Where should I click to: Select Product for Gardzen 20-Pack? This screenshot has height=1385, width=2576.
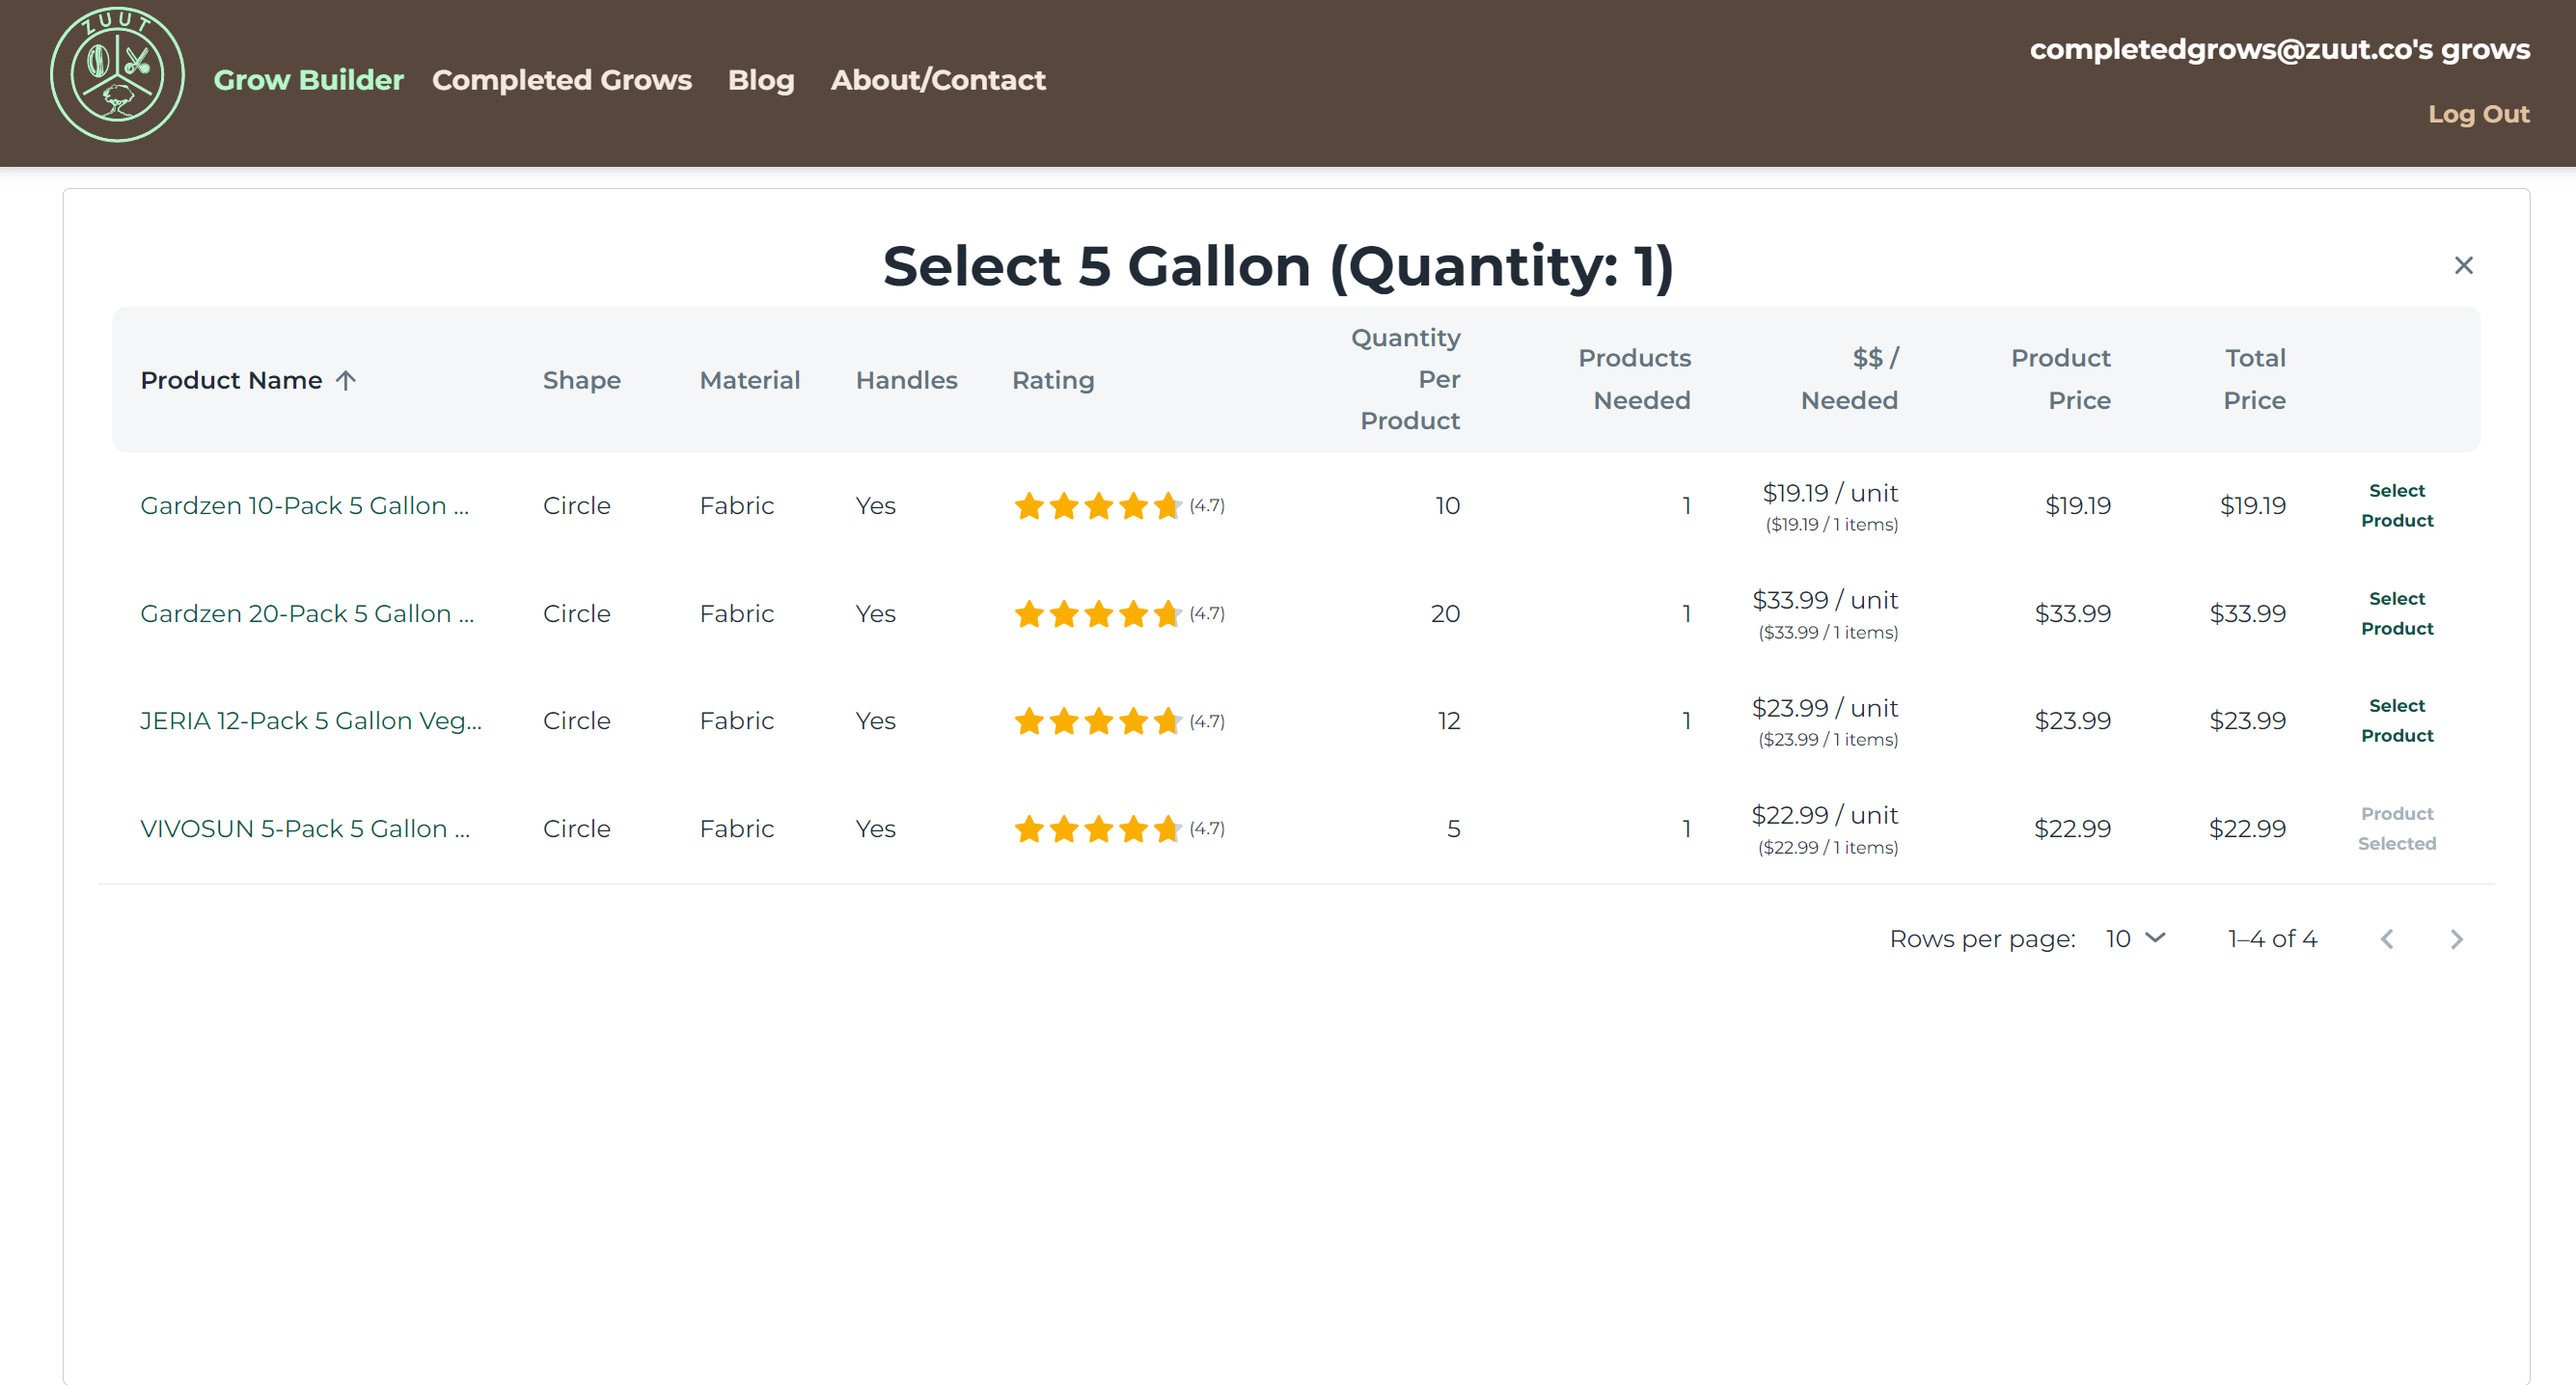point(2397,613)
